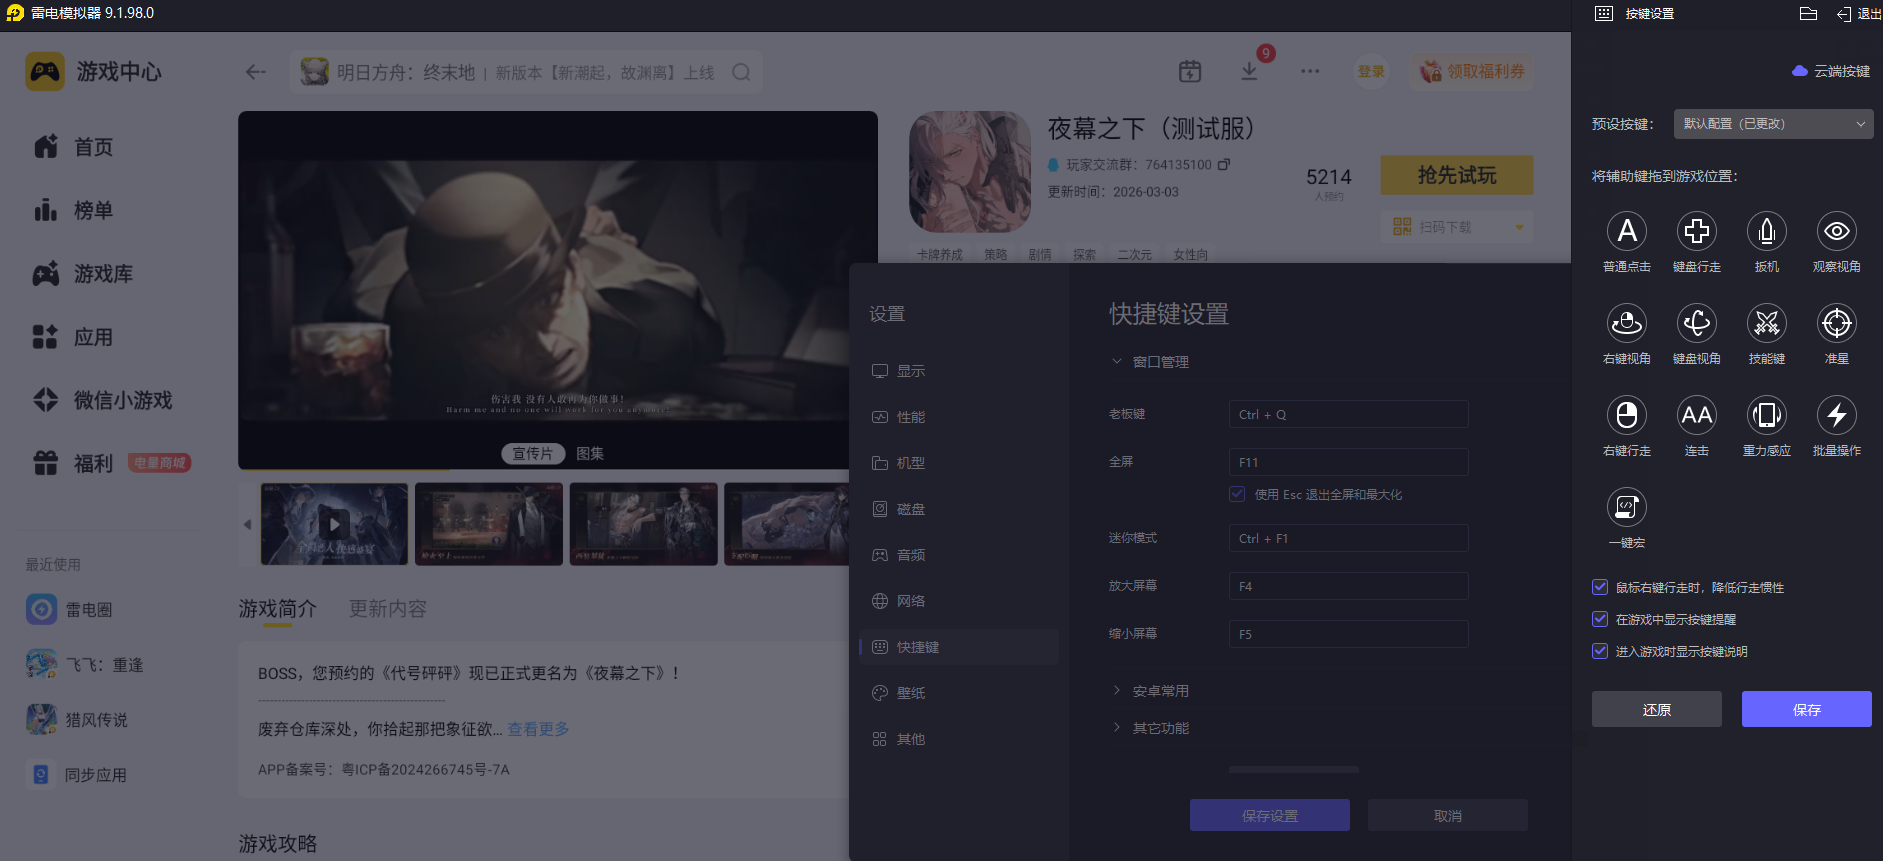Select the 连击 (combo) AA icon
The image size is (1883, 861).
tap(1697, 415)
